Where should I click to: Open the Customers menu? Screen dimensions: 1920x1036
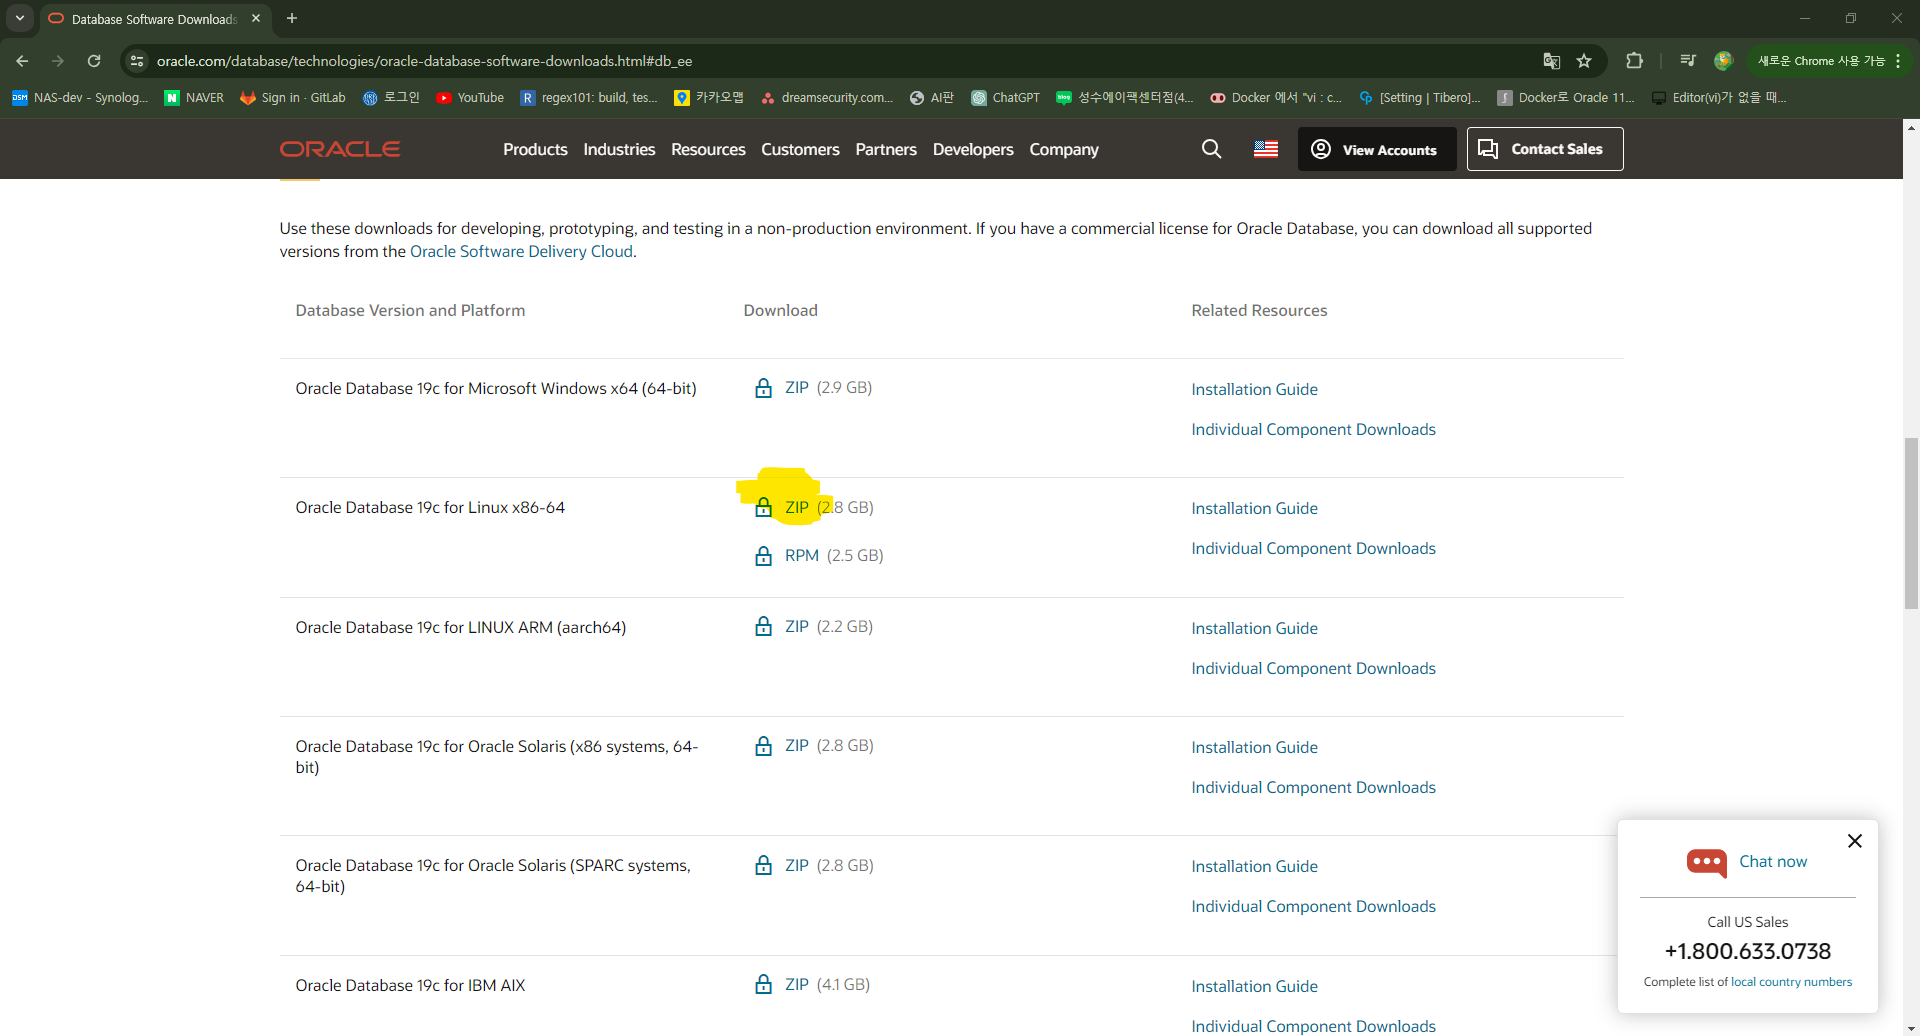click(x=800, y=149)
